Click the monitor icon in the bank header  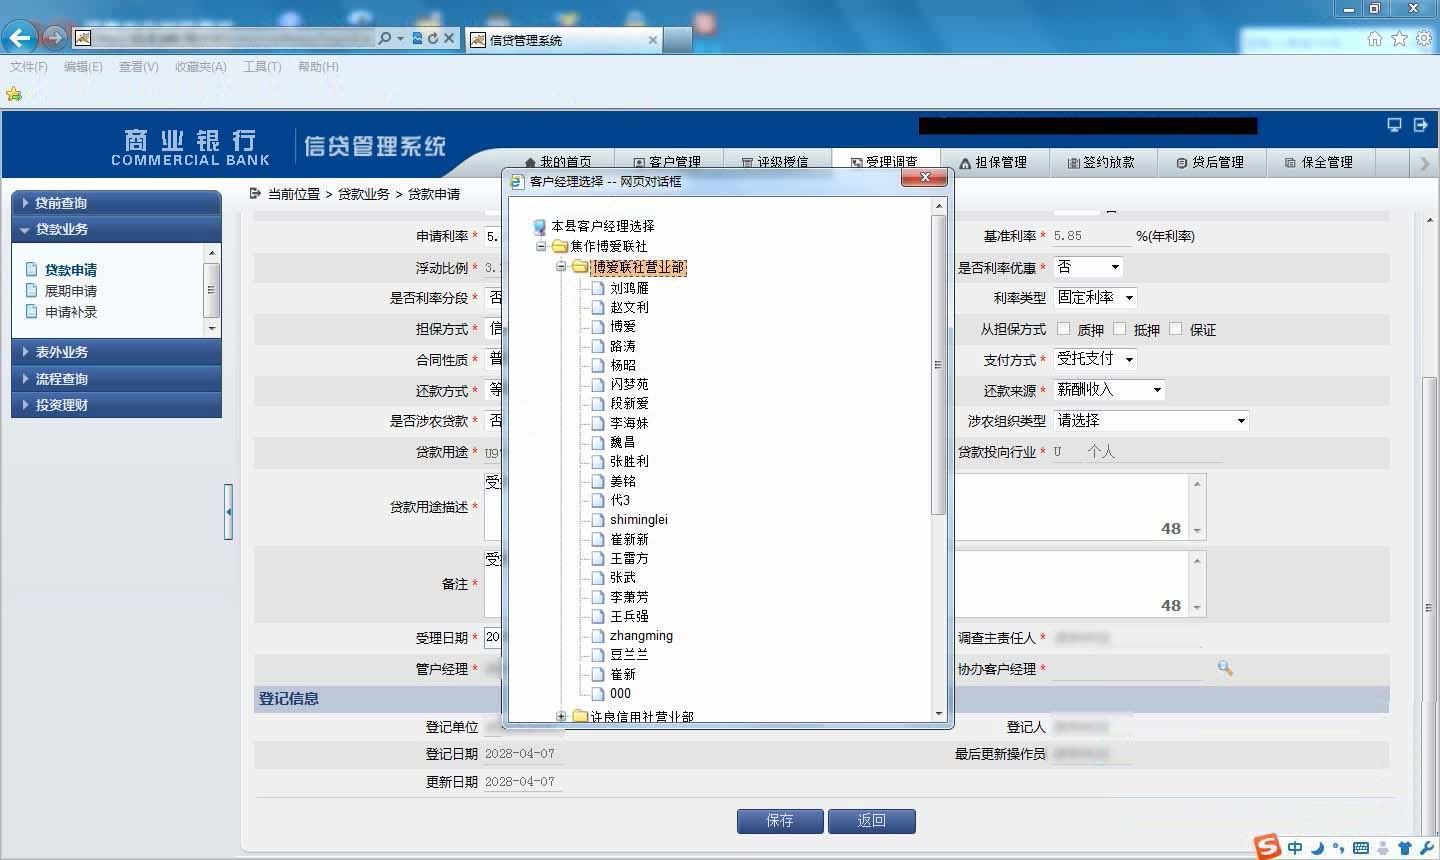[1394, 125]
